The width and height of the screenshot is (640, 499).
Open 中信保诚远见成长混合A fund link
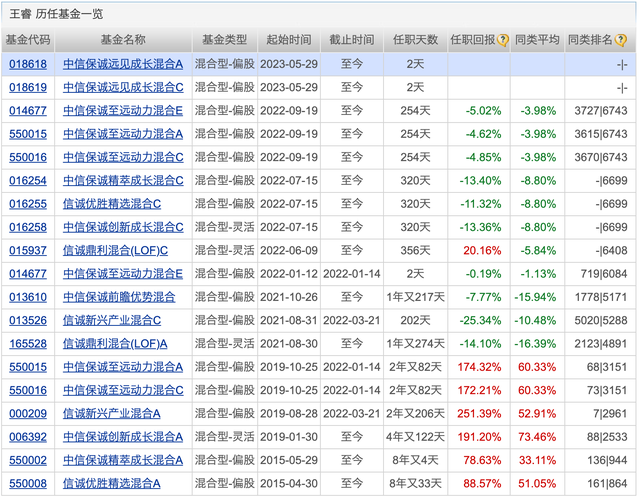tap(123, 64)
